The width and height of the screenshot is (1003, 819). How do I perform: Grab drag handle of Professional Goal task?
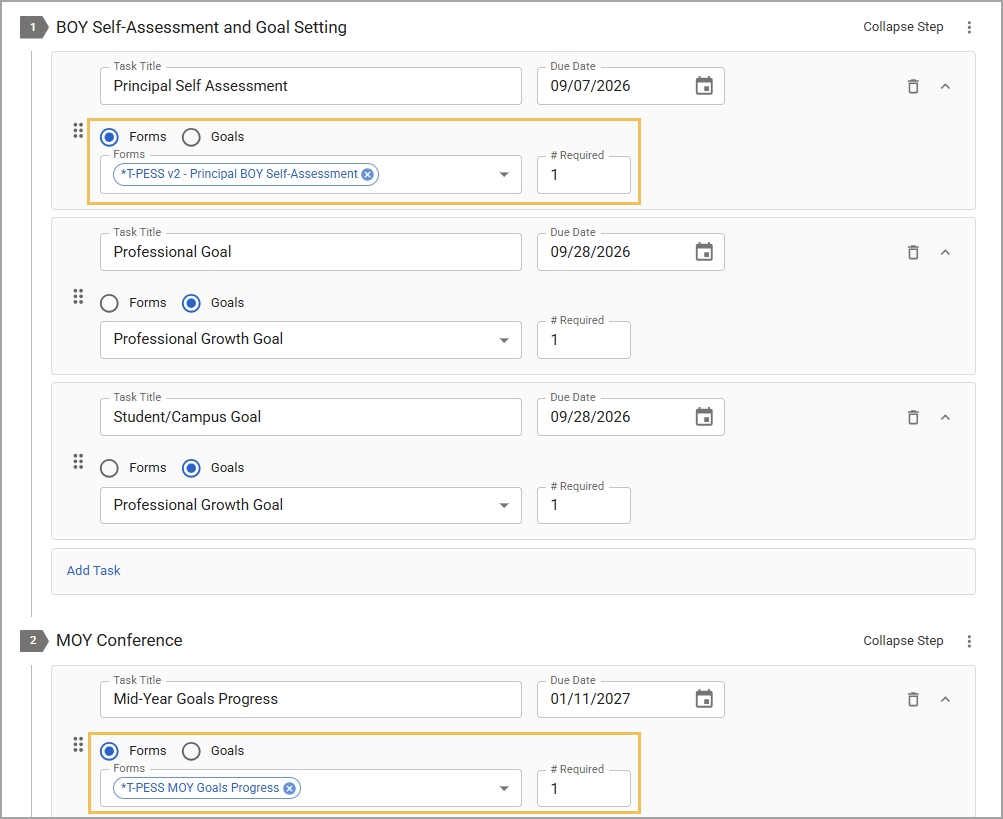(78, 297)
